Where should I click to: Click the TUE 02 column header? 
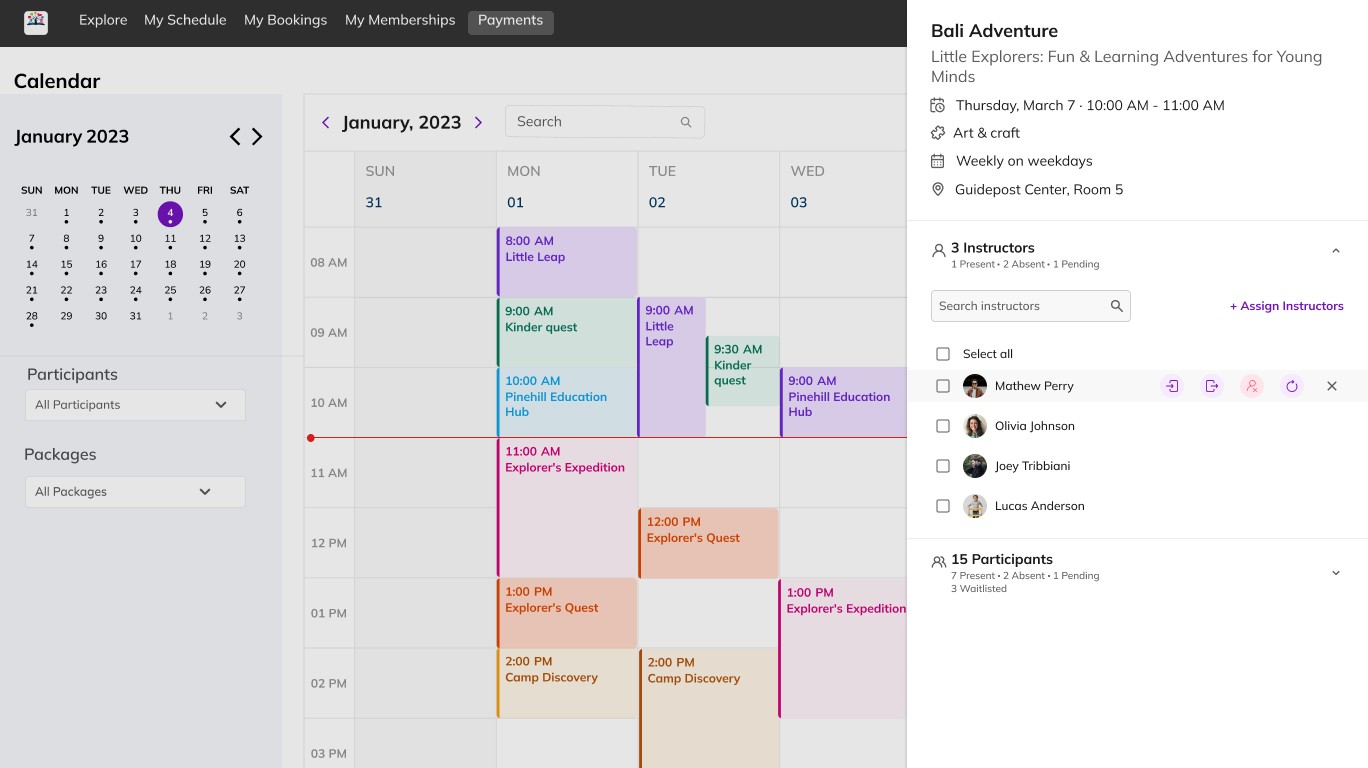[x=709, y=187]
